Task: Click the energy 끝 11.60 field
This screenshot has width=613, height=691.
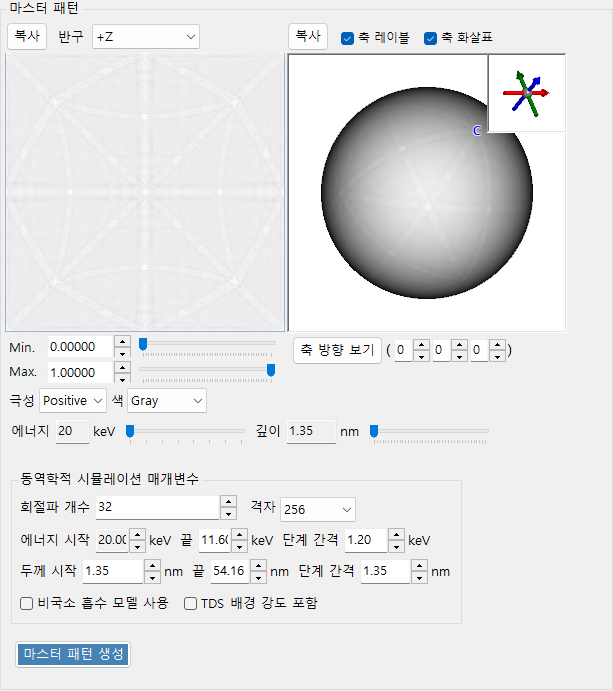Action: point(215,540)
